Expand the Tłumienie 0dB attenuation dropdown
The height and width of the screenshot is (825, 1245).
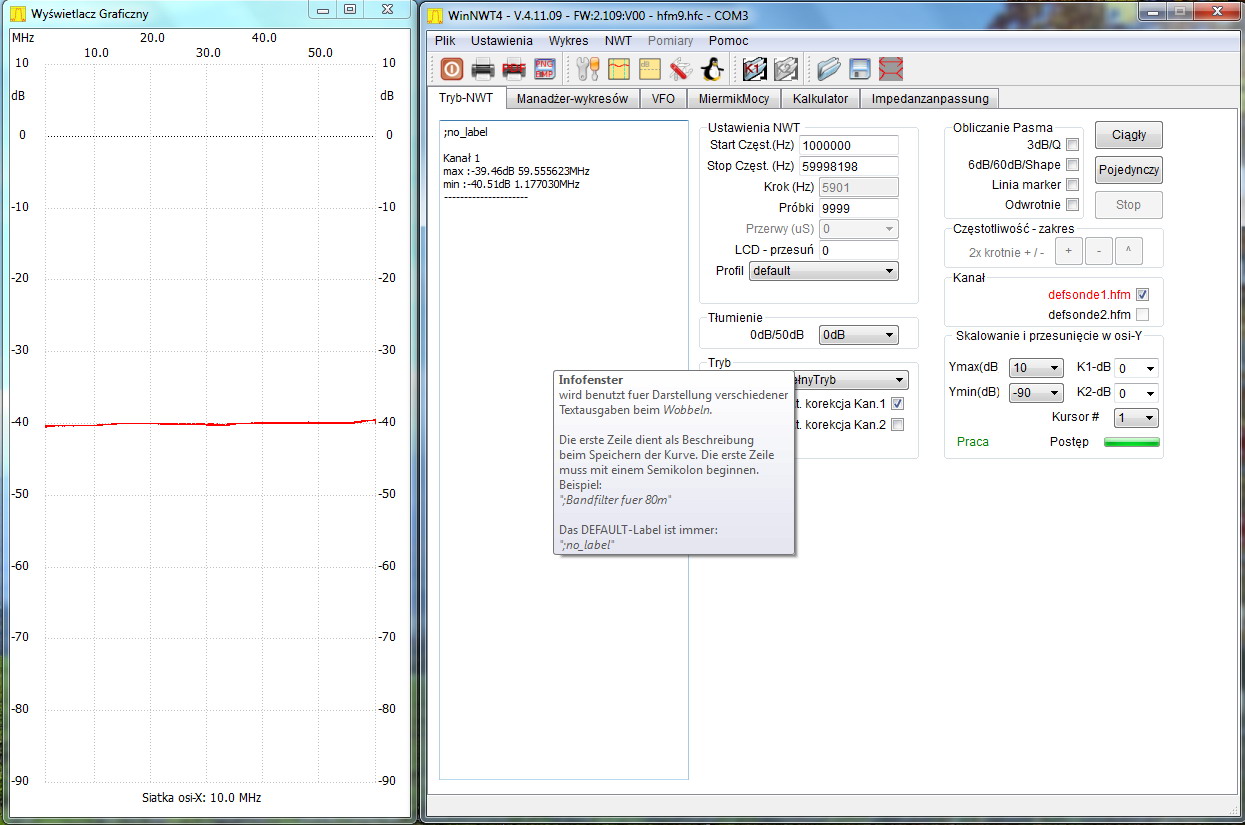857,336
